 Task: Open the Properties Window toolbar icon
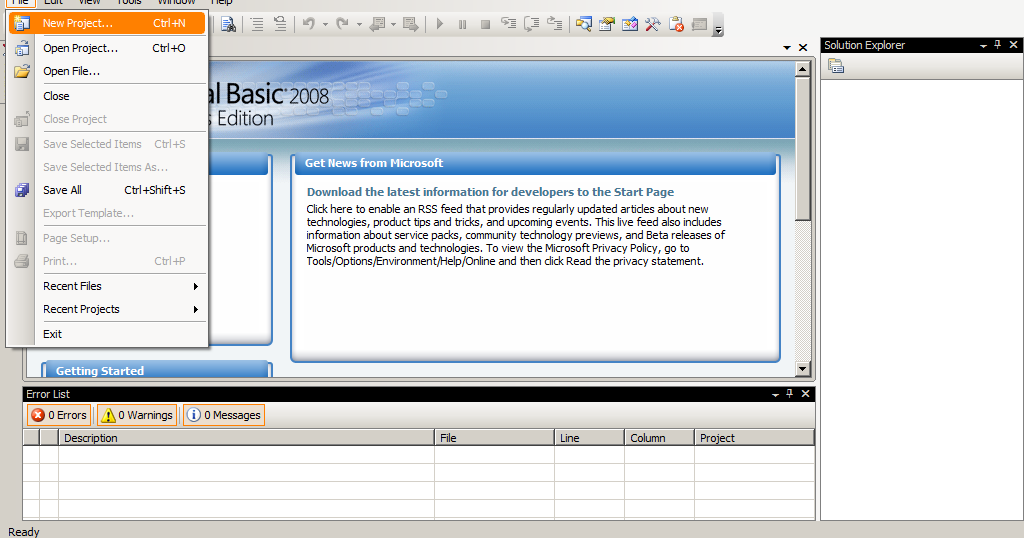click(x=607, y=24)
